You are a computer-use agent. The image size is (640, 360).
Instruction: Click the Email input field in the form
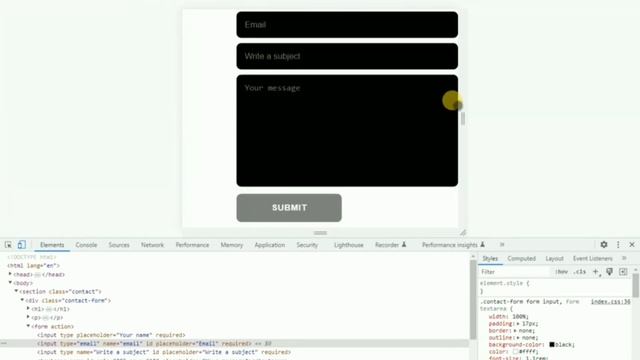click(x=347, y=24)
